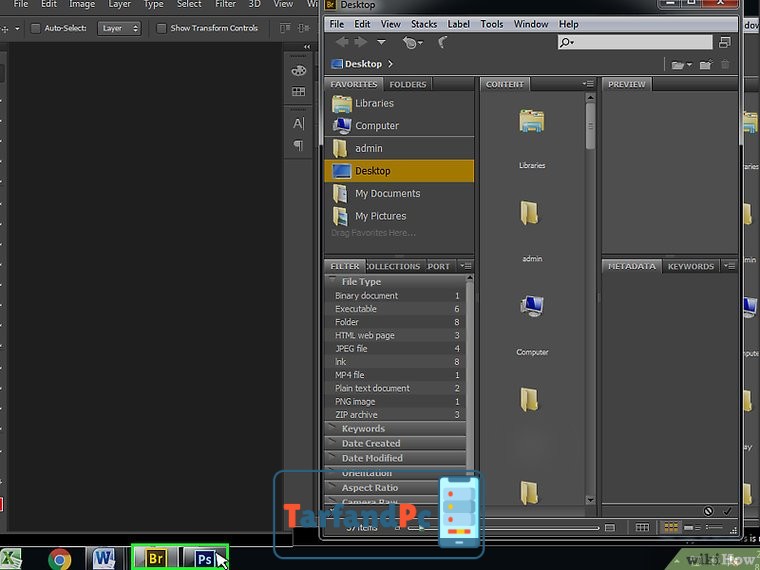Open My Documents in Favorites
760x570 pixels.
(399, 193)
